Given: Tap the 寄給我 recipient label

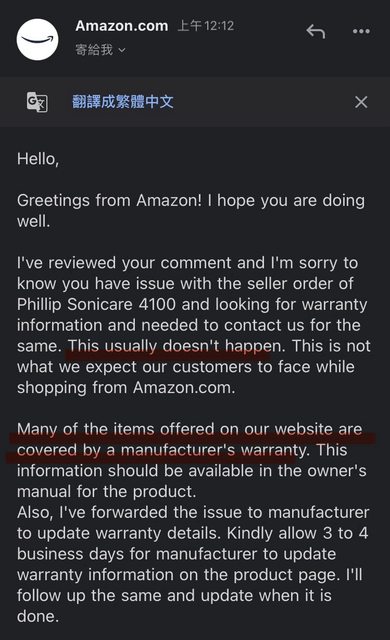Looking at the screenshot, I should pos(94,50).
